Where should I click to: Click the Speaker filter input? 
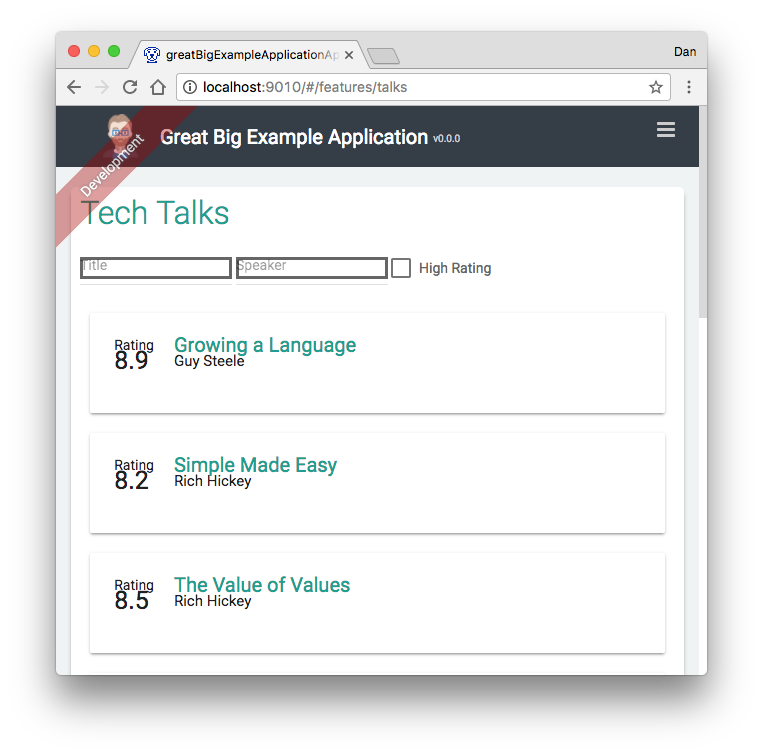point(312,268)
